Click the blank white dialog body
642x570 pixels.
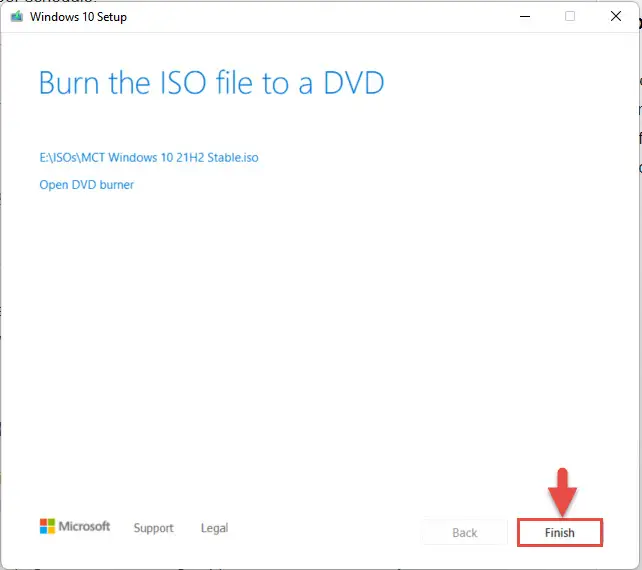click(319, 328)
